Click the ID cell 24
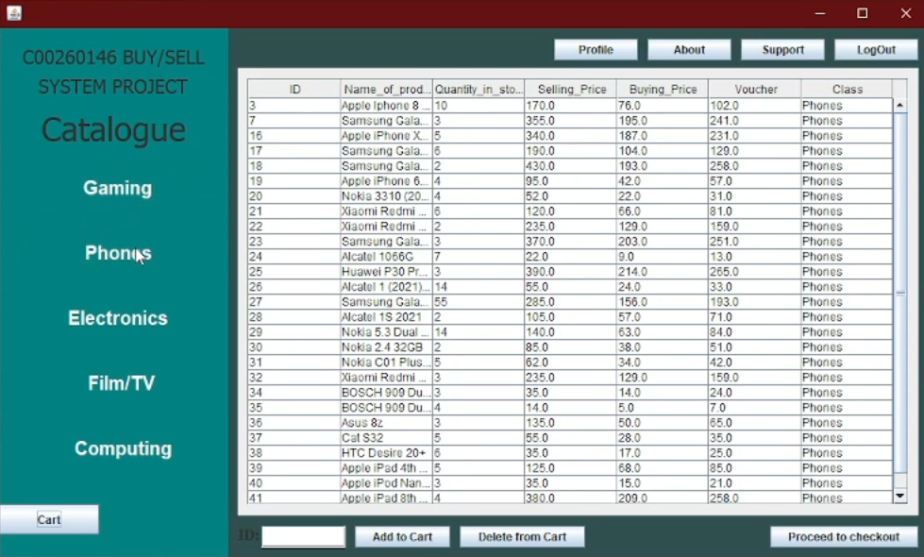The width and height of the screenshot is (924, 557). (294, 256)
